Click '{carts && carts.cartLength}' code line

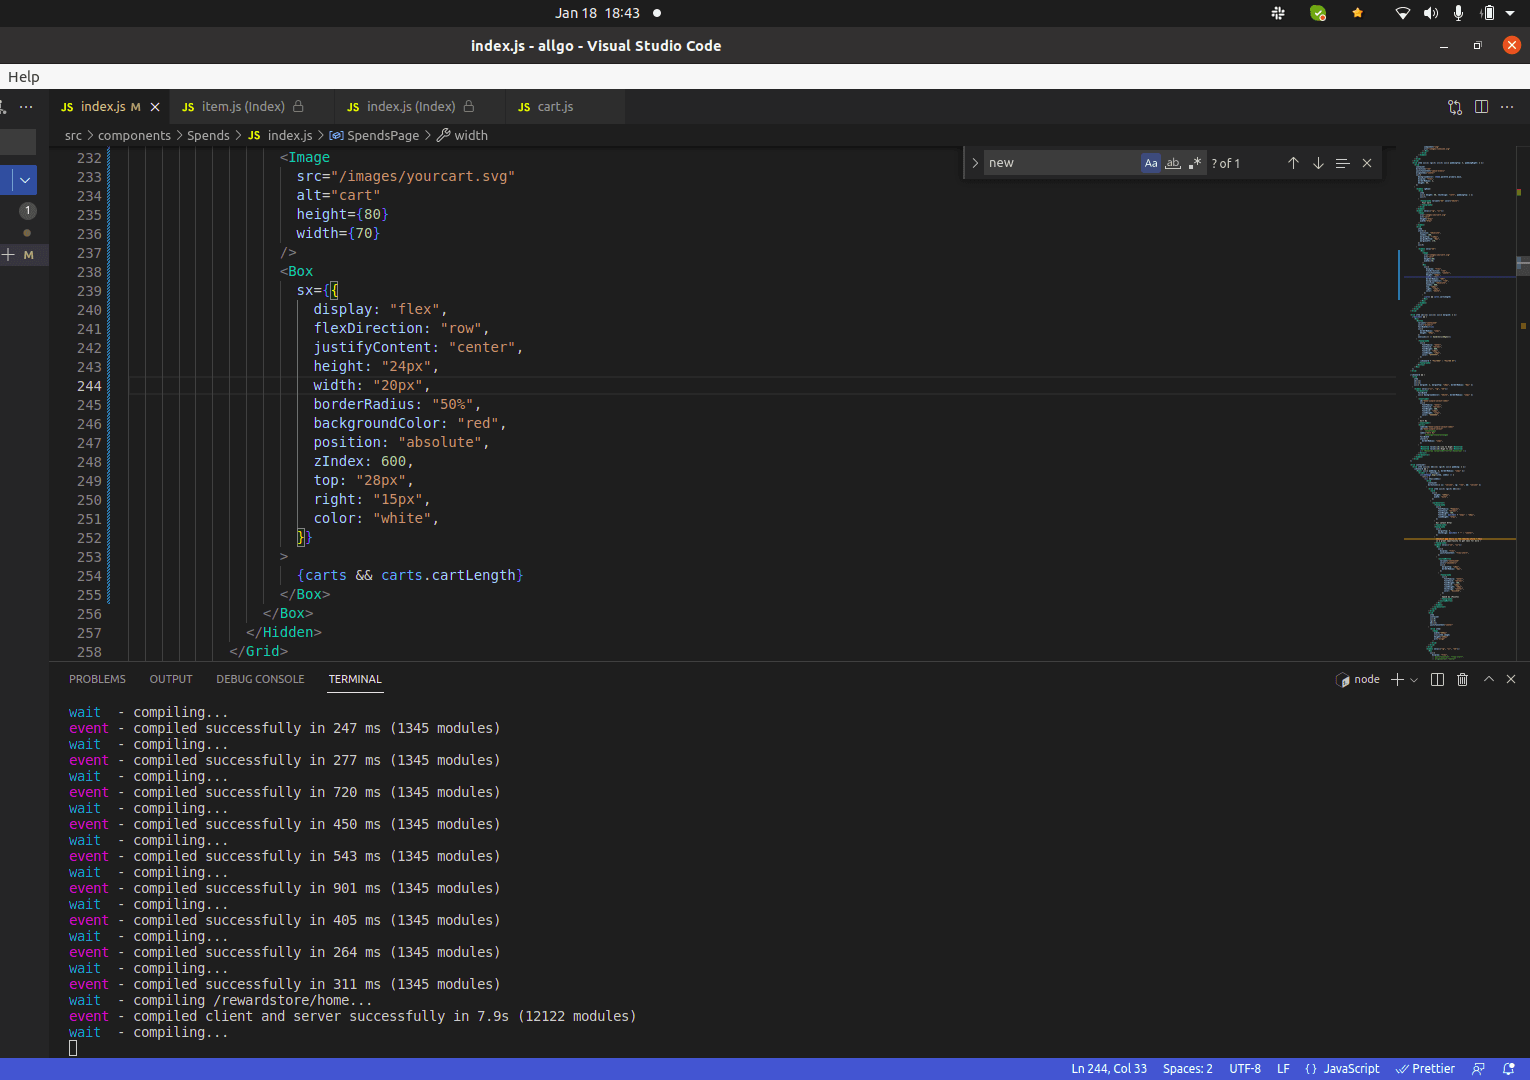[410, 576]
